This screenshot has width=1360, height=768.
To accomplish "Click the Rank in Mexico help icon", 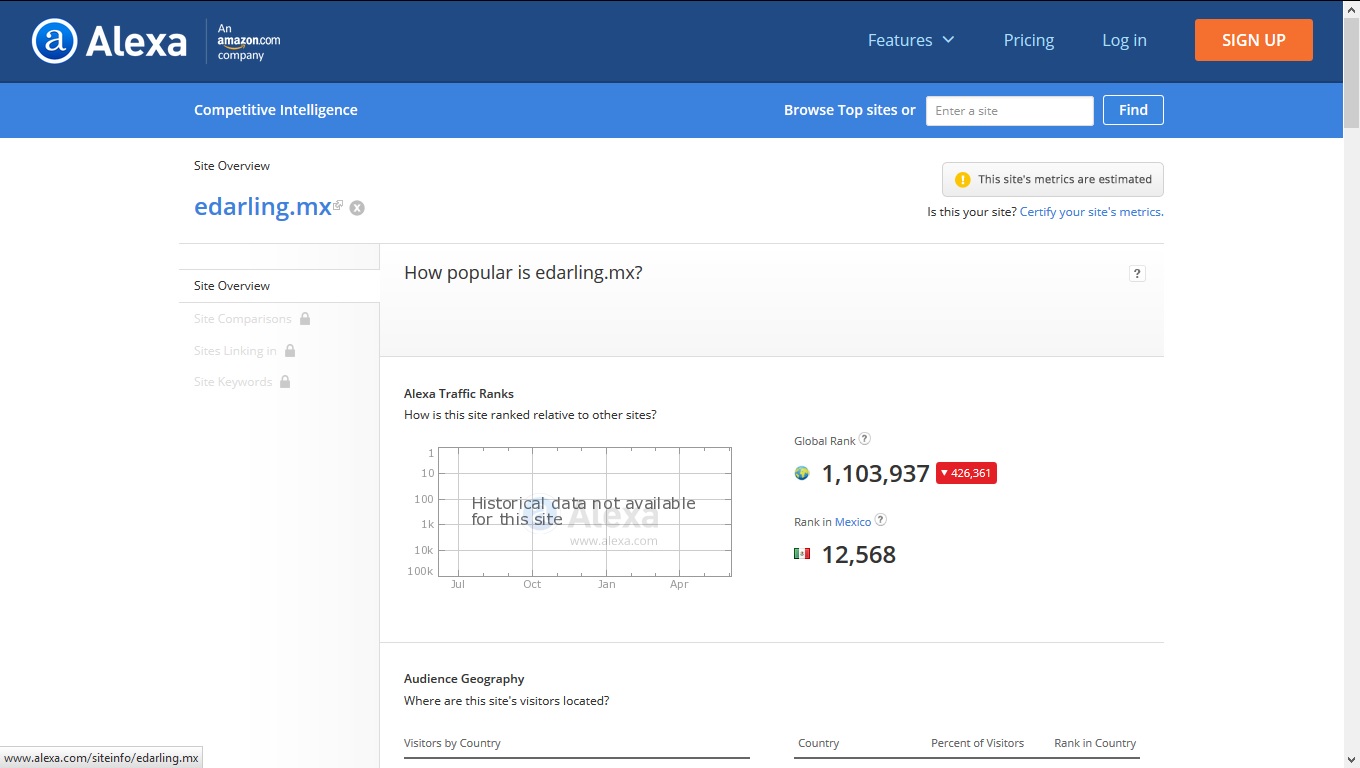I will click(x=881, y=520).
